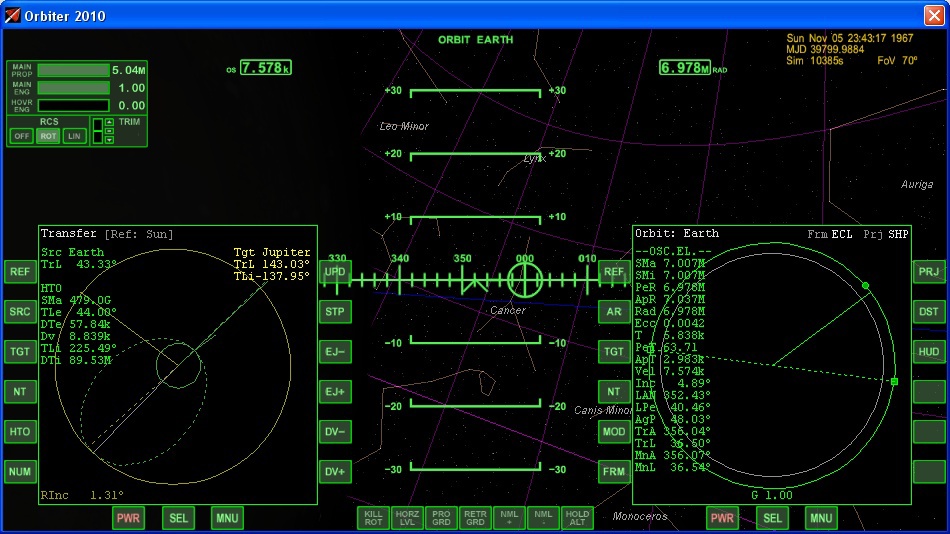Click AR auto-reference on Orbit MFD
This screenshot has width=950, height=534.
point(614,312)
